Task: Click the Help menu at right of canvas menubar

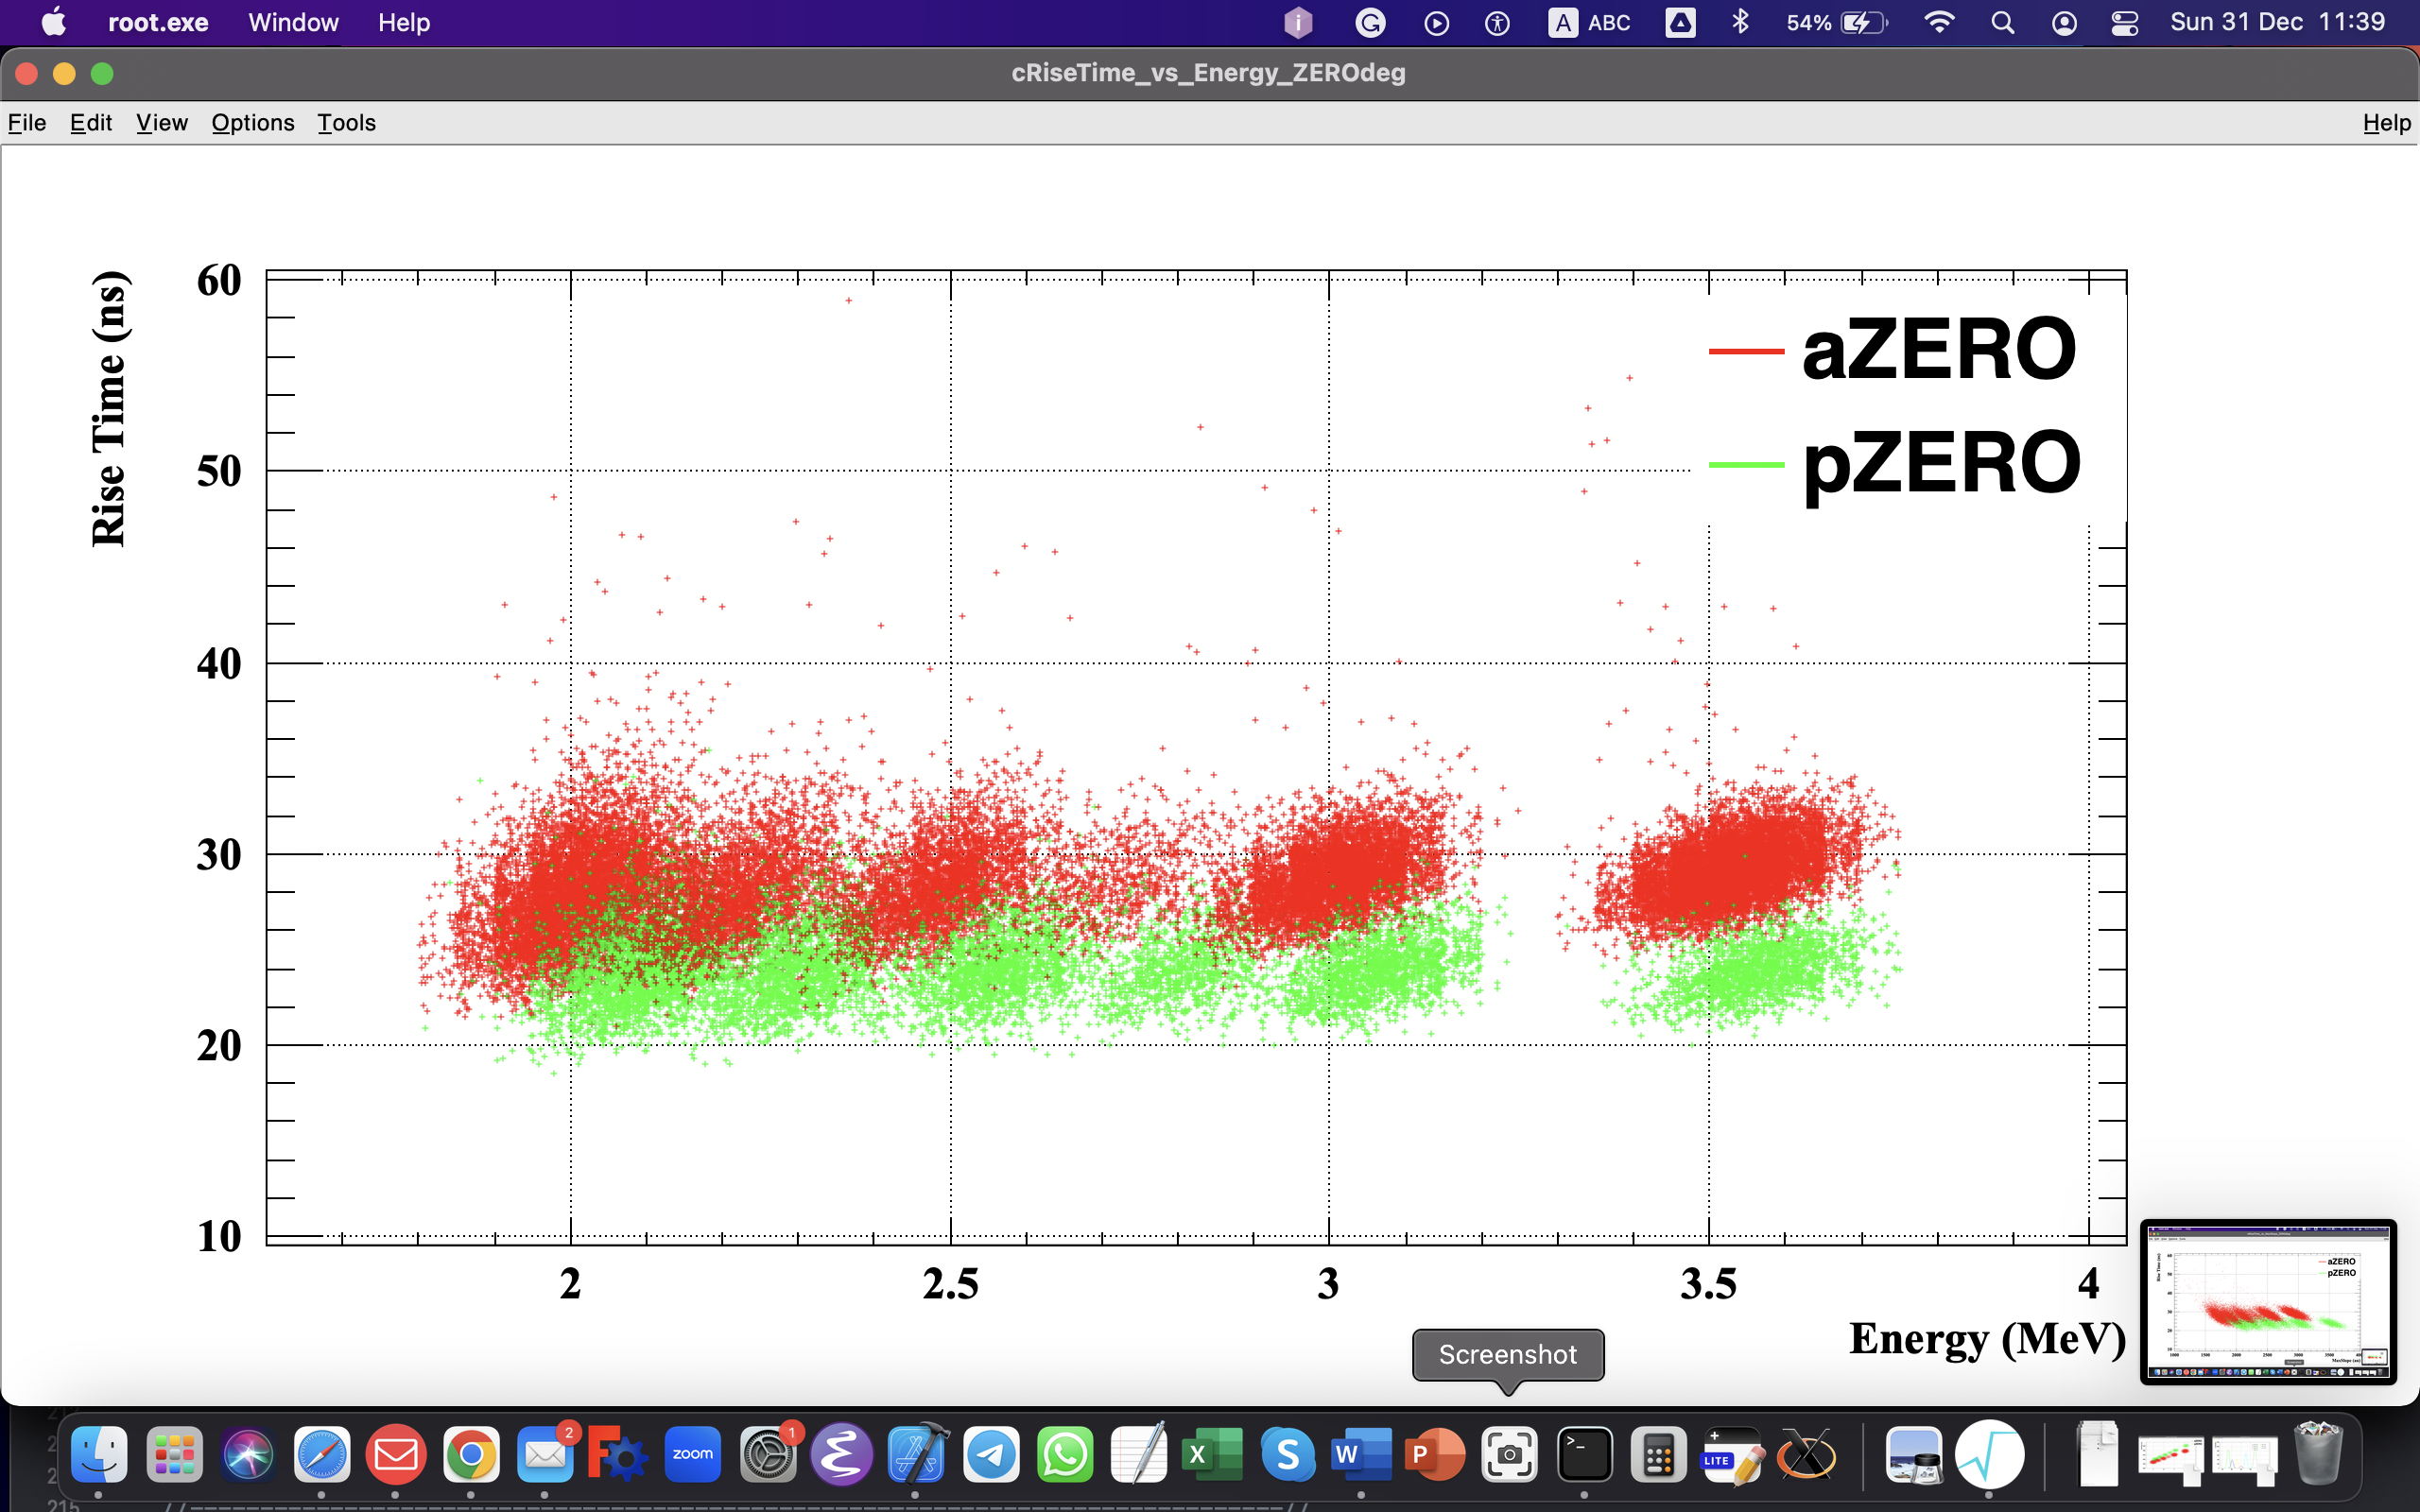Action: (2386, 123)
